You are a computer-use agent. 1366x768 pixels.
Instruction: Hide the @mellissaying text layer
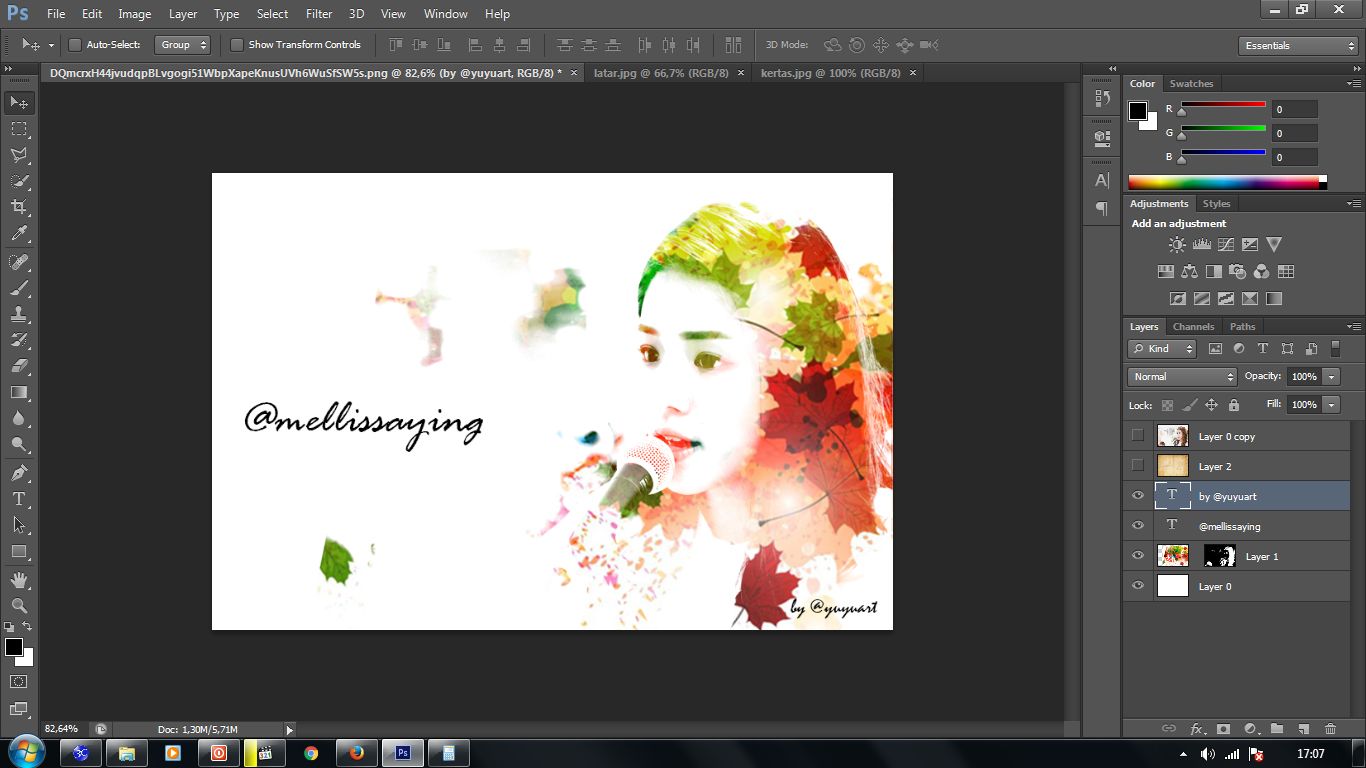coord(1137,526)
